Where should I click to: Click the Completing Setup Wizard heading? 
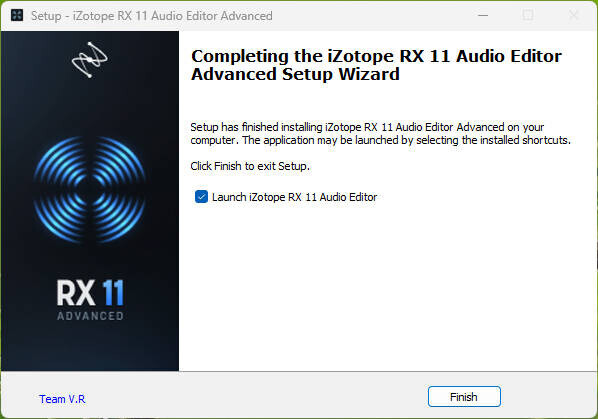click(376, 65)
